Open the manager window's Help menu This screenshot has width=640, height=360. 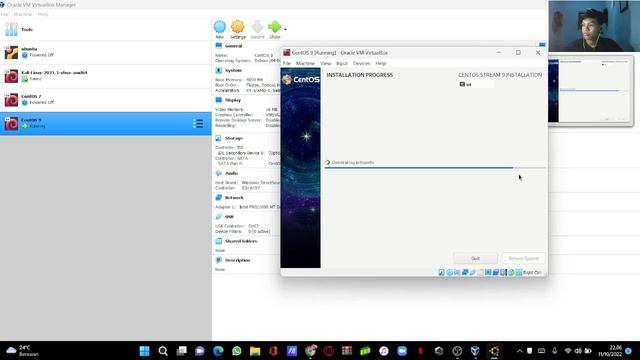43,14
